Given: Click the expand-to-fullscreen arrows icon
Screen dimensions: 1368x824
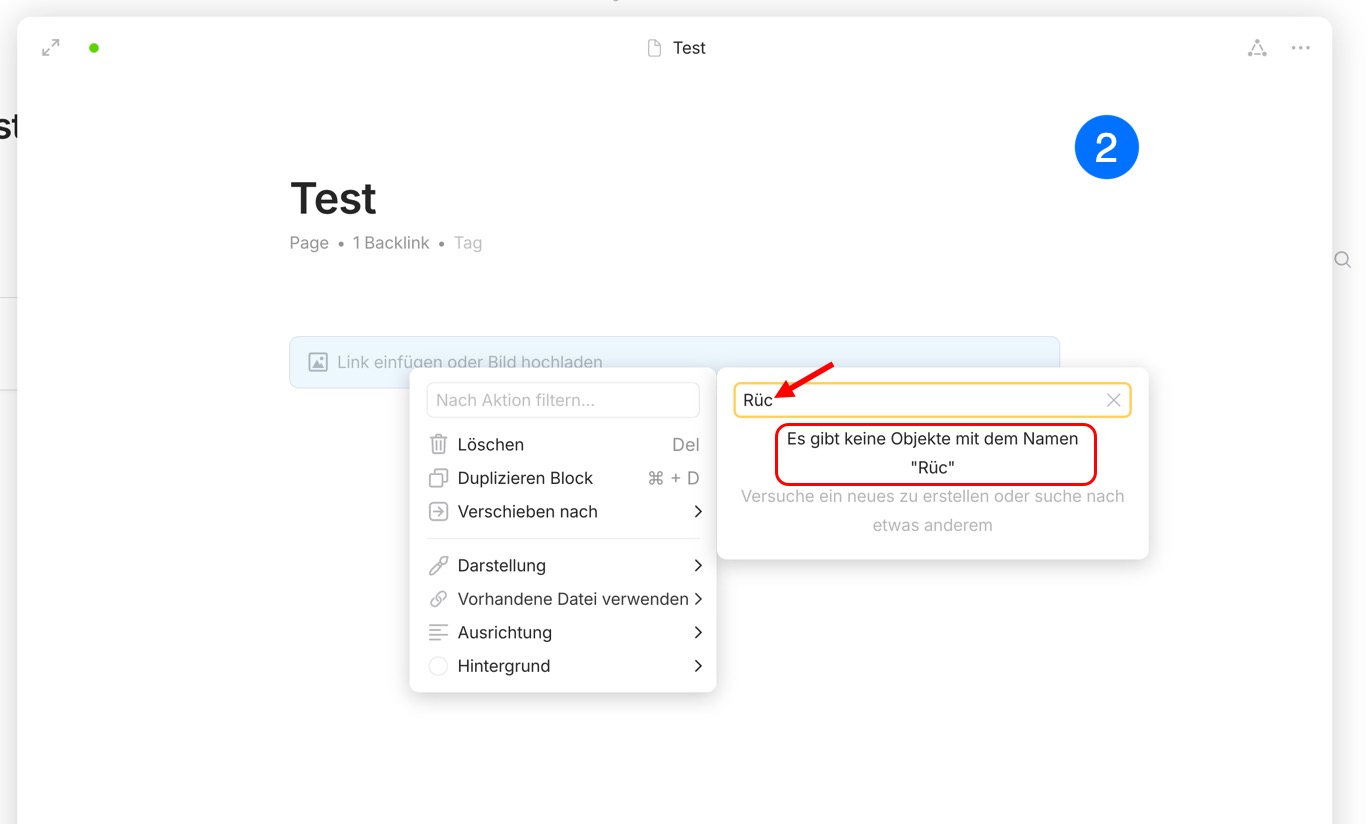Looking at the screenshot, I should [51, 47].
